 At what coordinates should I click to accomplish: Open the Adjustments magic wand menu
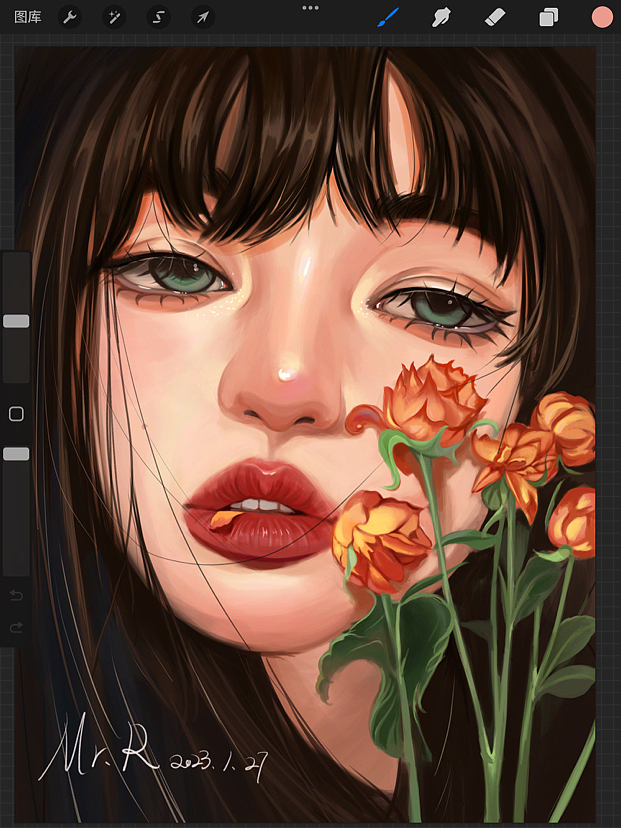click(114, 17)
